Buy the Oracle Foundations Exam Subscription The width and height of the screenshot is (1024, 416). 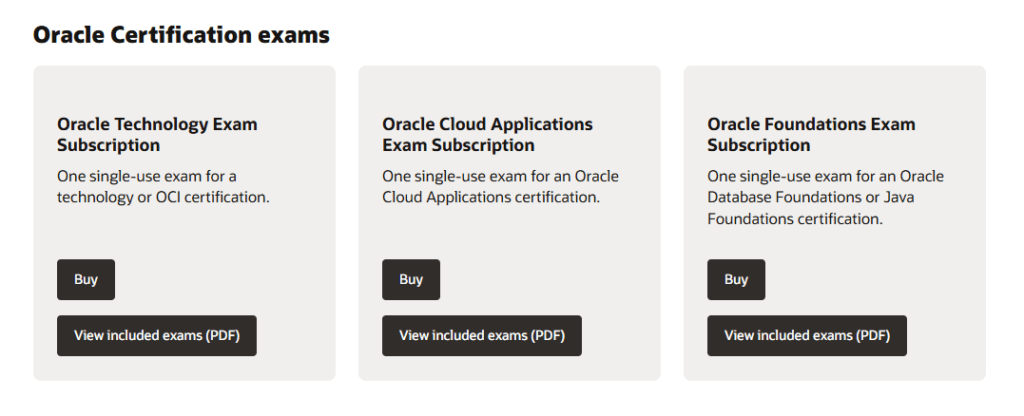click(x=736, y=280)
